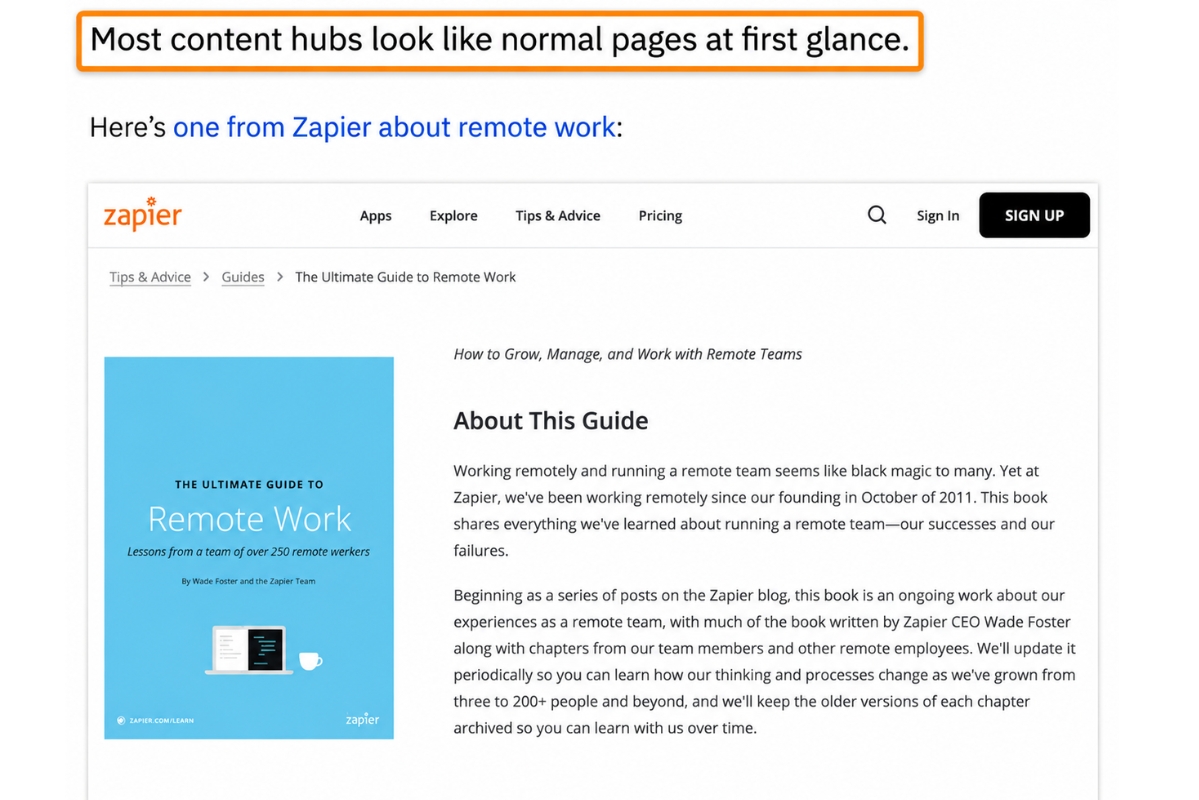Go to the Pricing page
This screenshot has height=800, width=1199.
(x=660, y=216)
